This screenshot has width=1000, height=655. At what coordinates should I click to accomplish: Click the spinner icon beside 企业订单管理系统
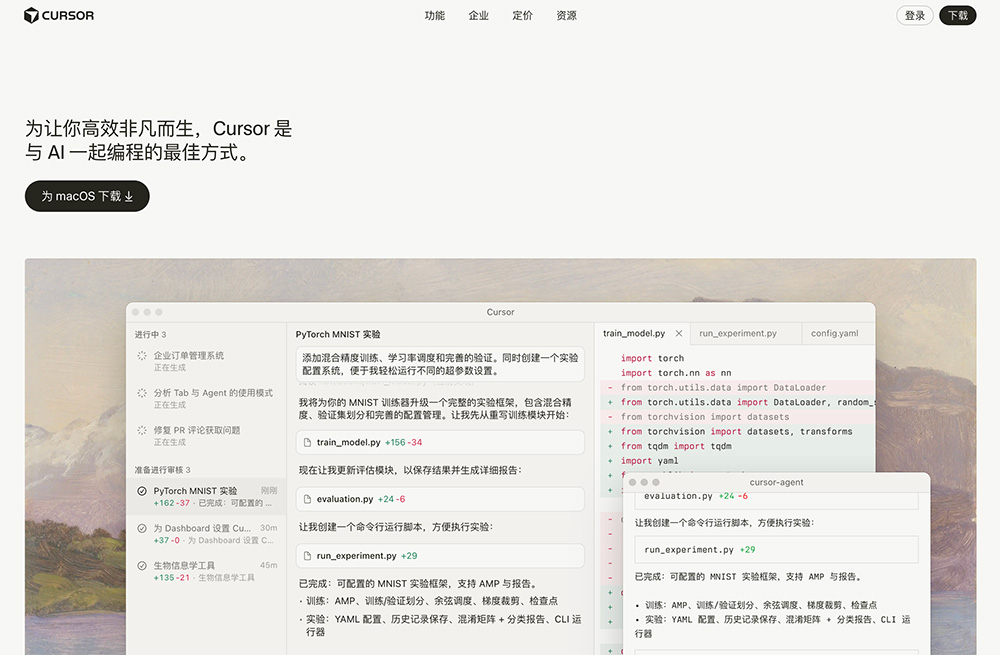pos(141,355)
